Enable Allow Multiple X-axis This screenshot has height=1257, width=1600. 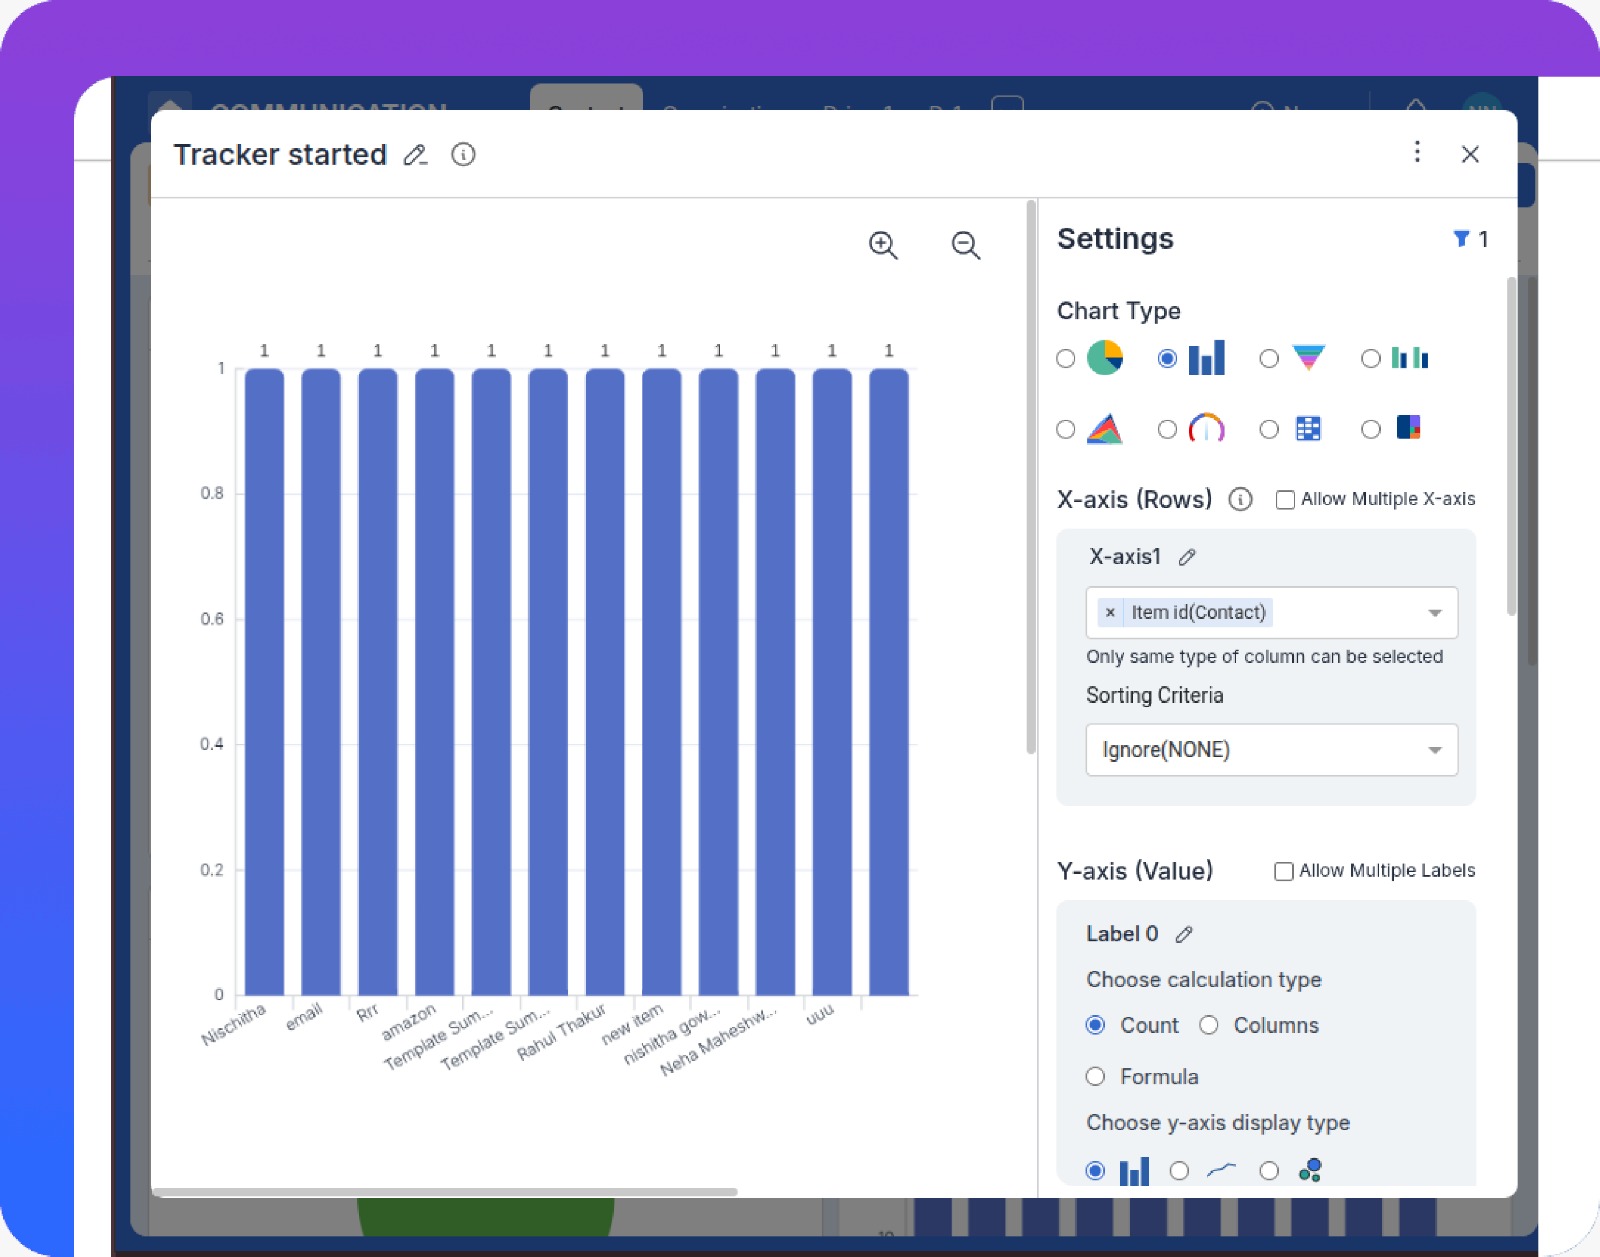point(1285,499)
